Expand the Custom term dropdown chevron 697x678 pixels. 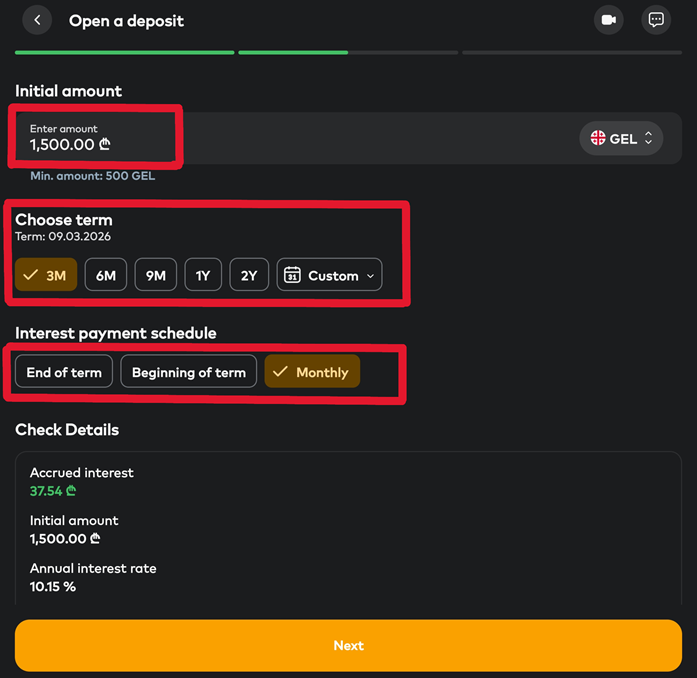(x=371, y=276)
